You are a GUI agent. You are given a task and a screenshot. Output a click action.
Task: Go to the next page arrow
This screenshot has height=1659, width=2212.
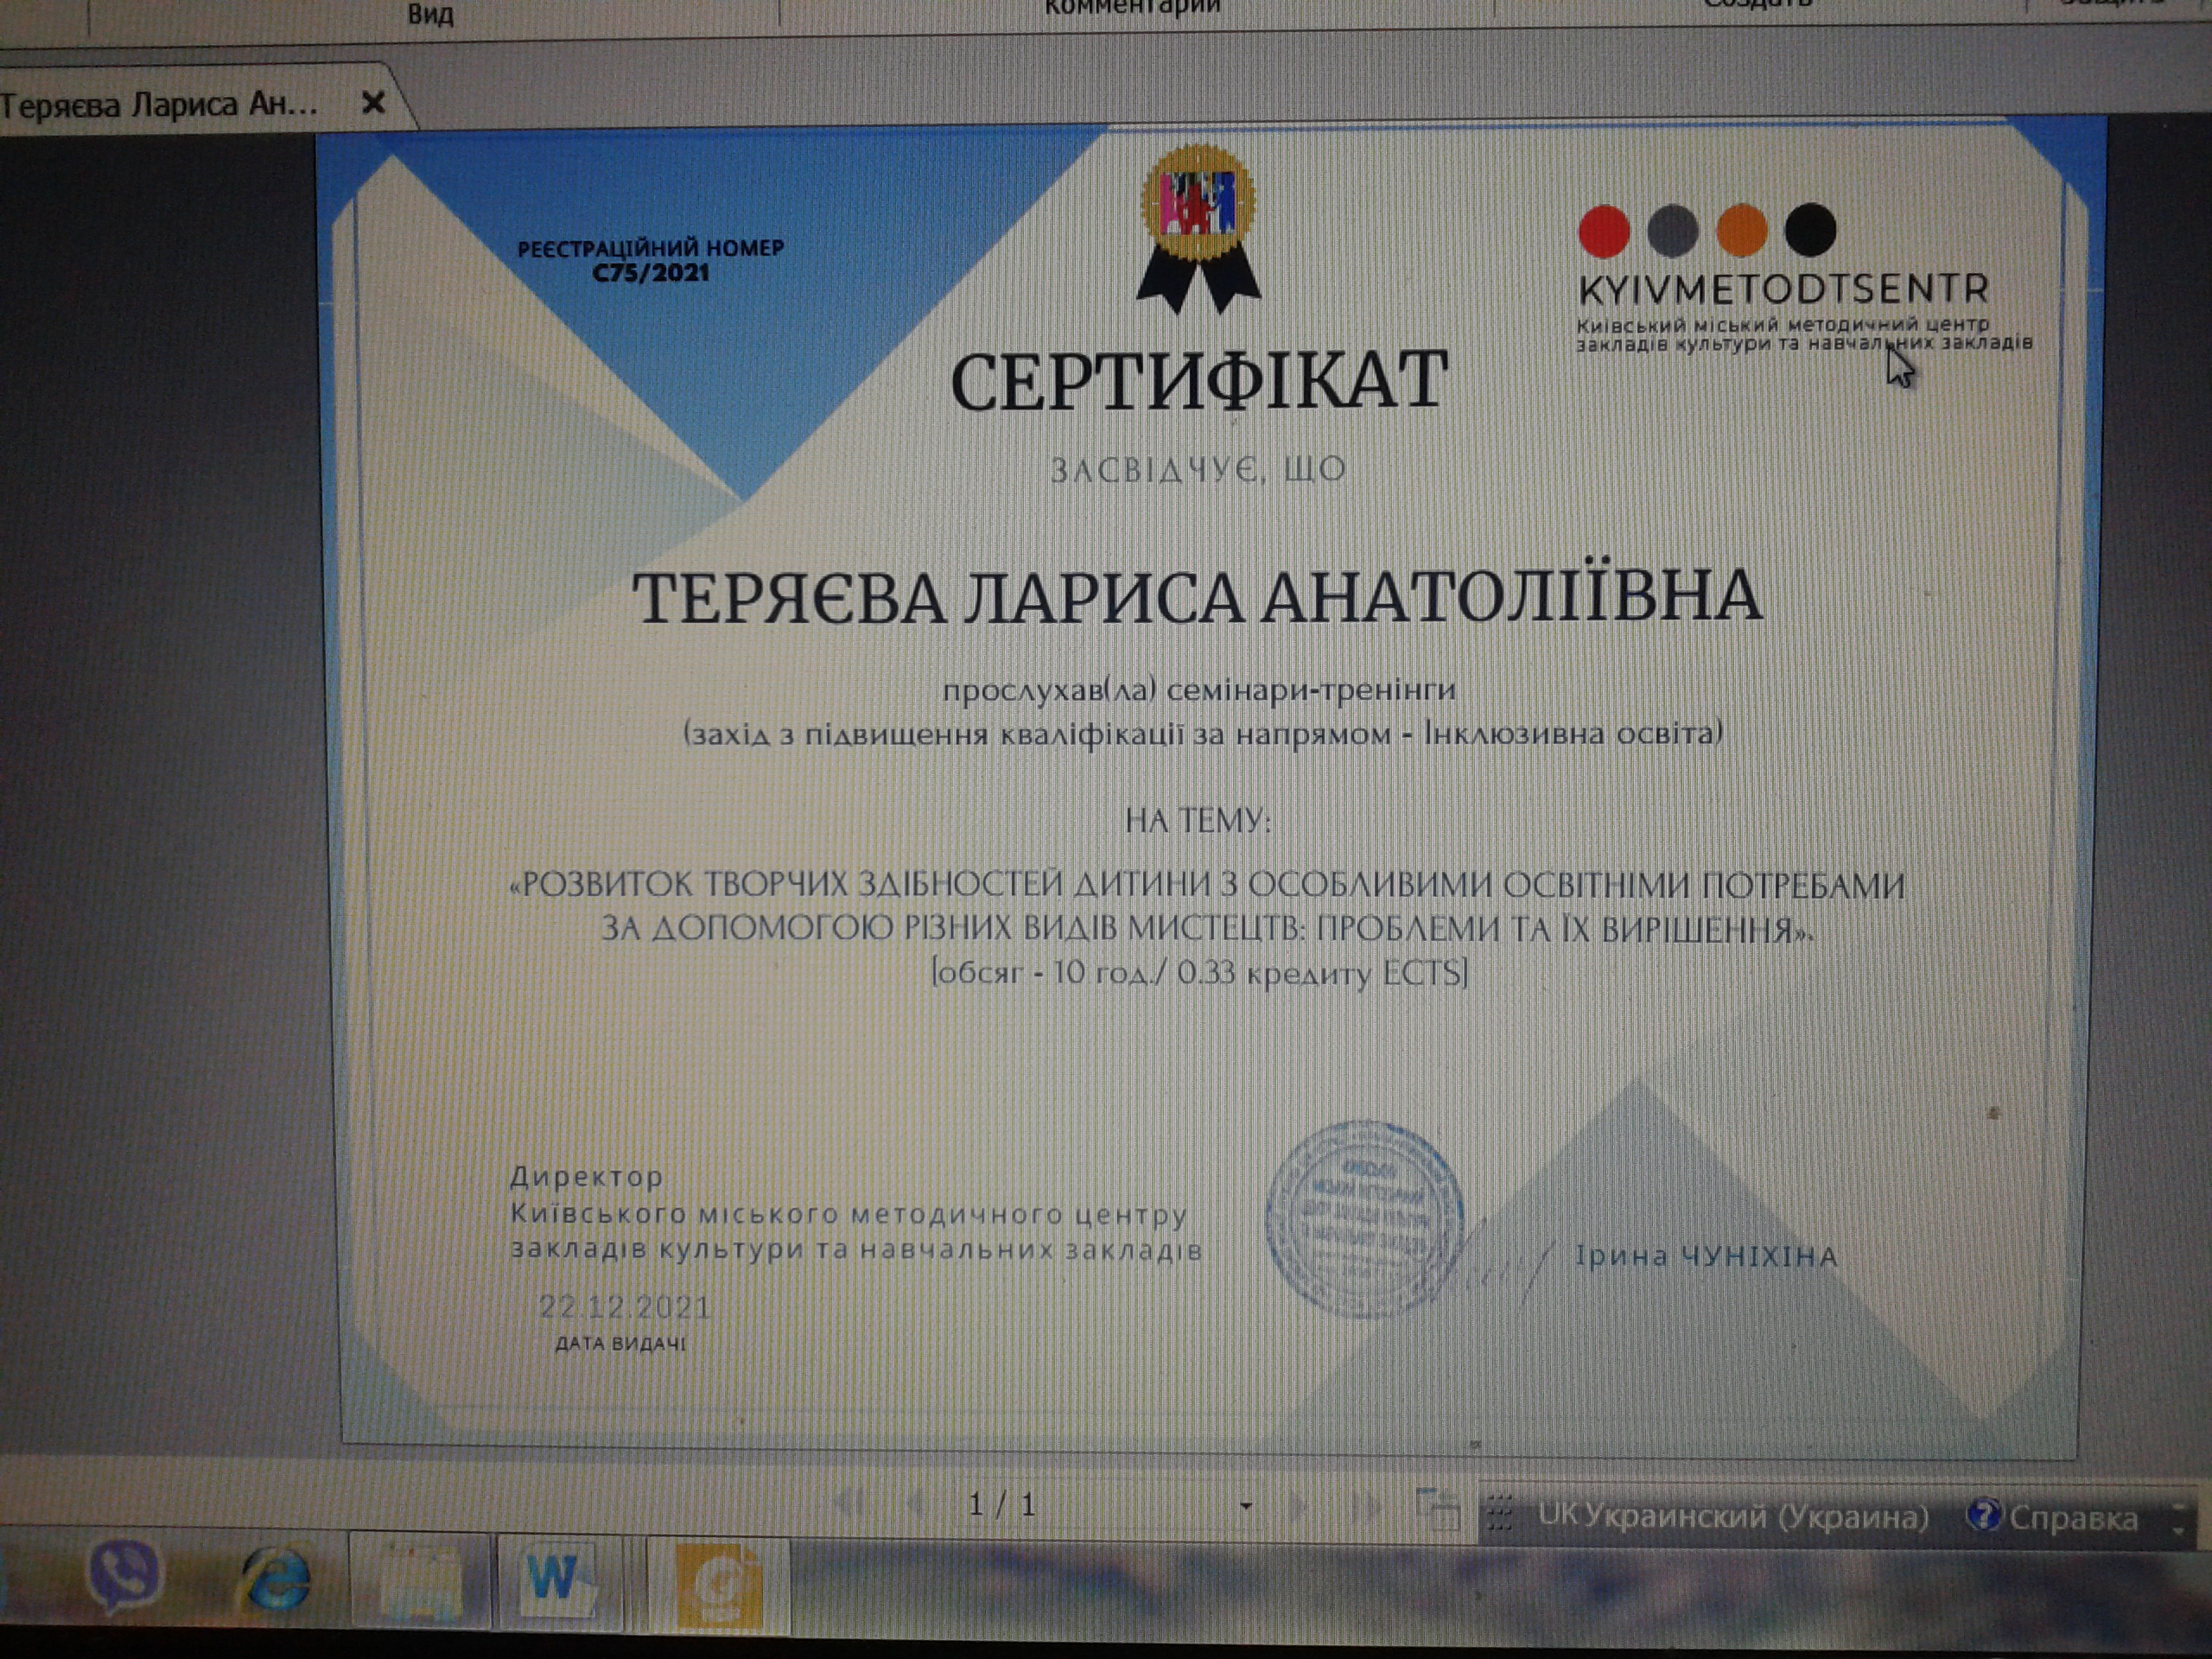point(1300,1505)
